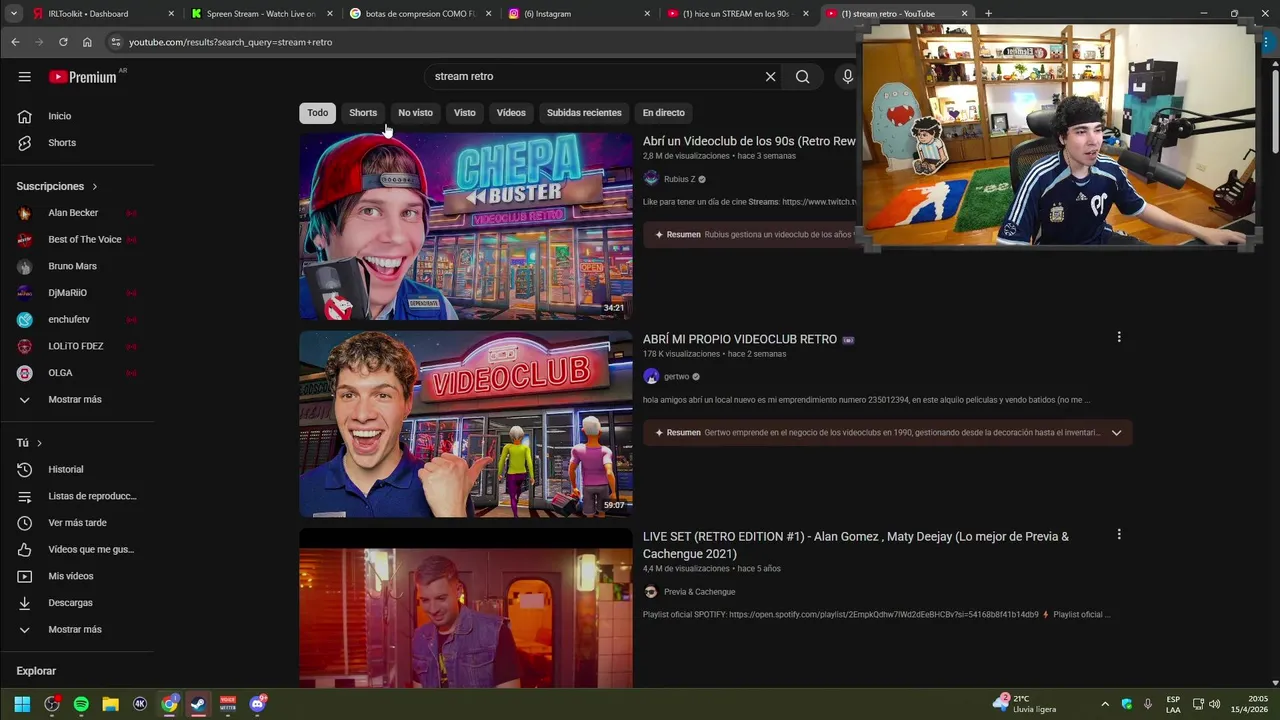Click the magnifying glass search button

pyautogui.click(x=802, y=77)
